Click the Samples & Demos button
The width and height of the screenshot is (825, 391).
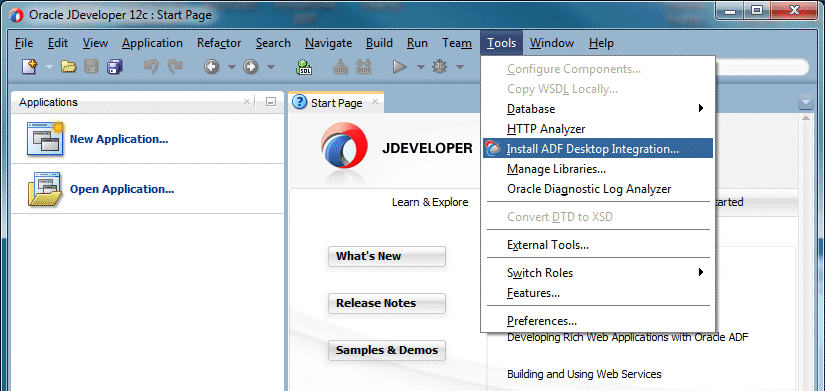point(387,350)
